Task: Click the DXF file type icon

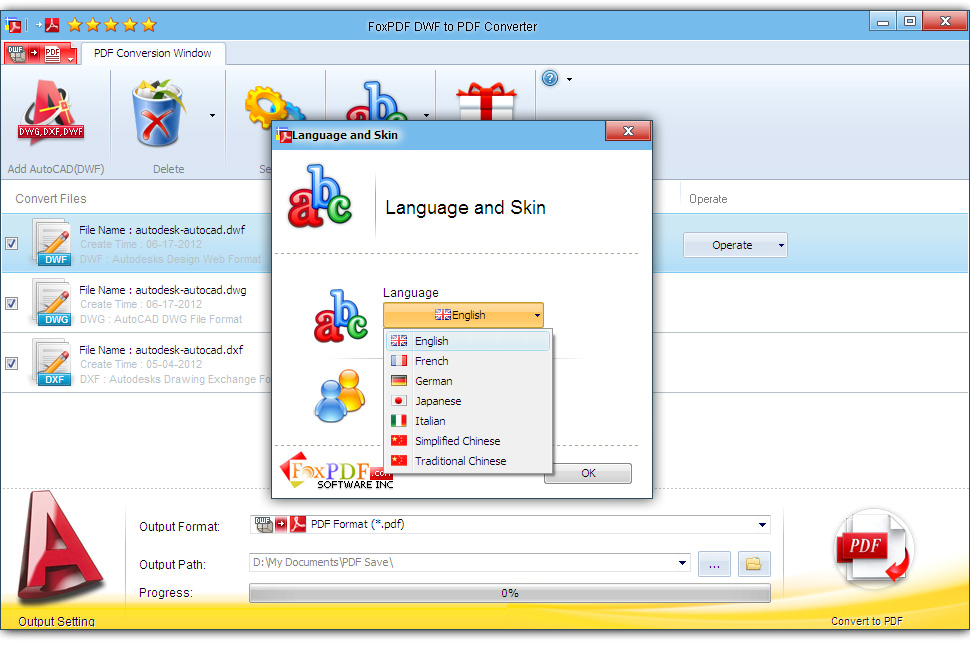Action: point(51,363)
